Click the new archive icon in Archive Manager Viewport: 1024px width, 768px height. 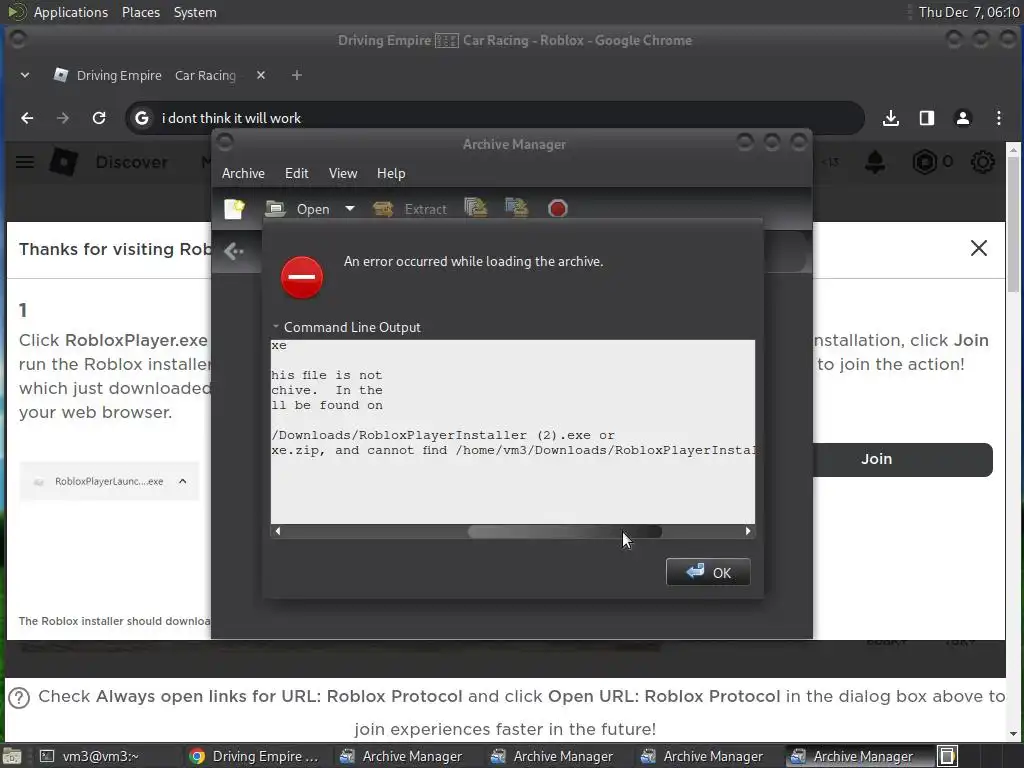[x=234, y=209]
